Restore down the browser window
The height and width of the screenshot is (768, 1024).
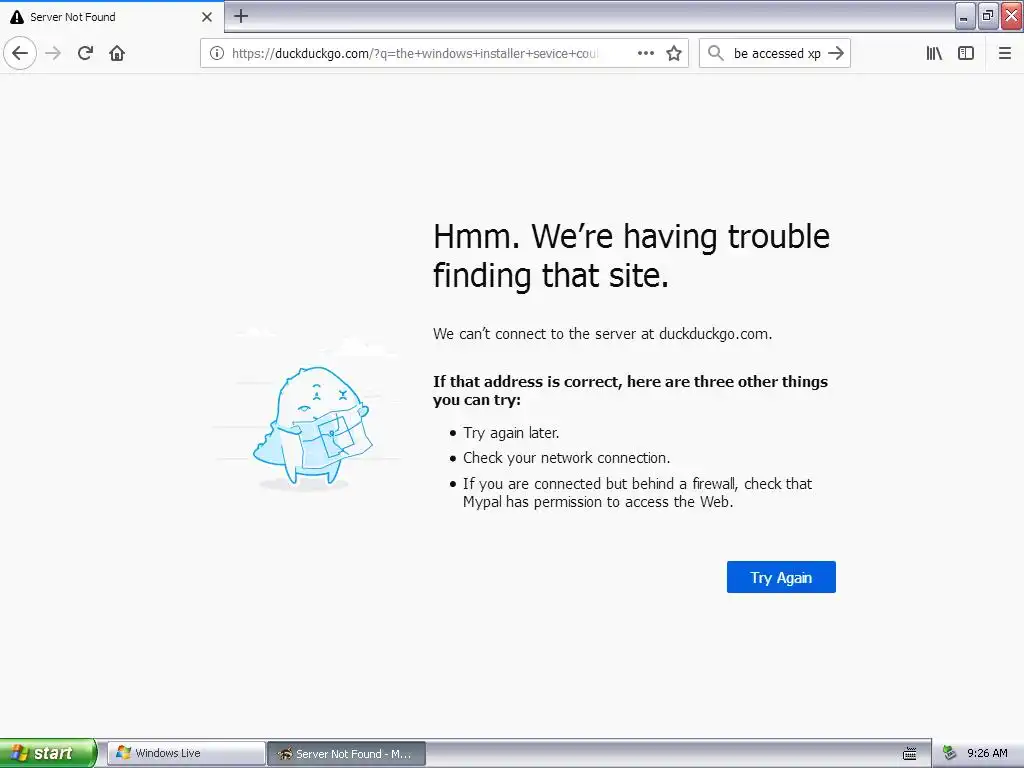(988, 16)
